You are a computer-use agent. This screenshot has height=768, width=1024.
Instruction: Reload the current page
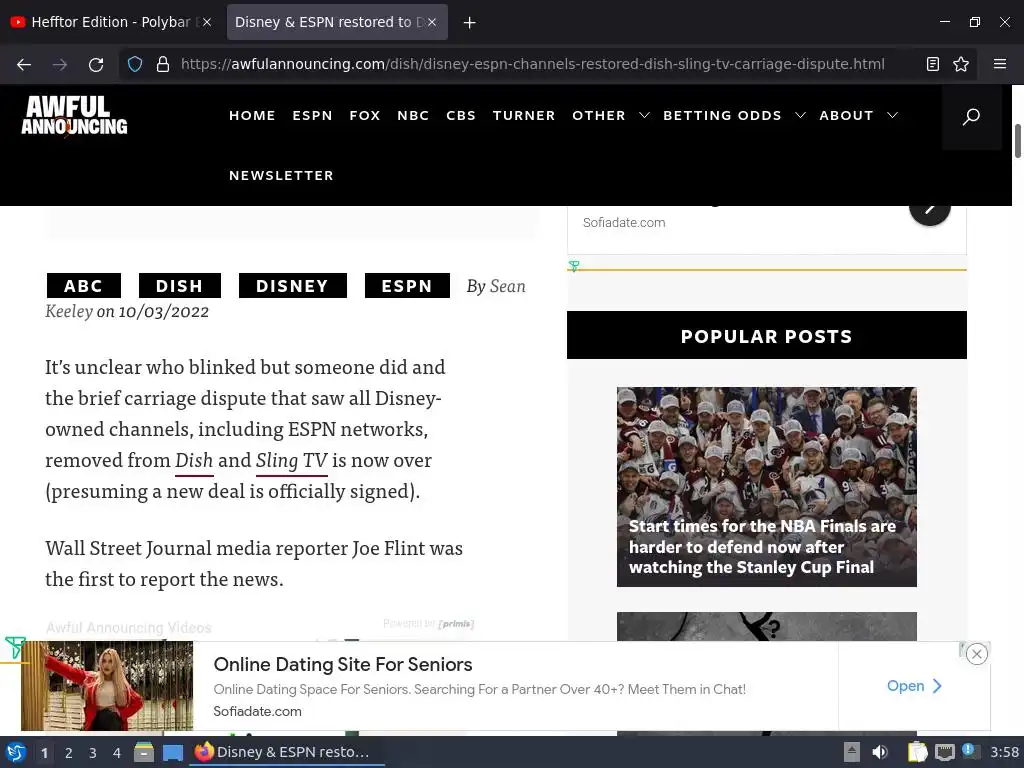click(96, 64)
